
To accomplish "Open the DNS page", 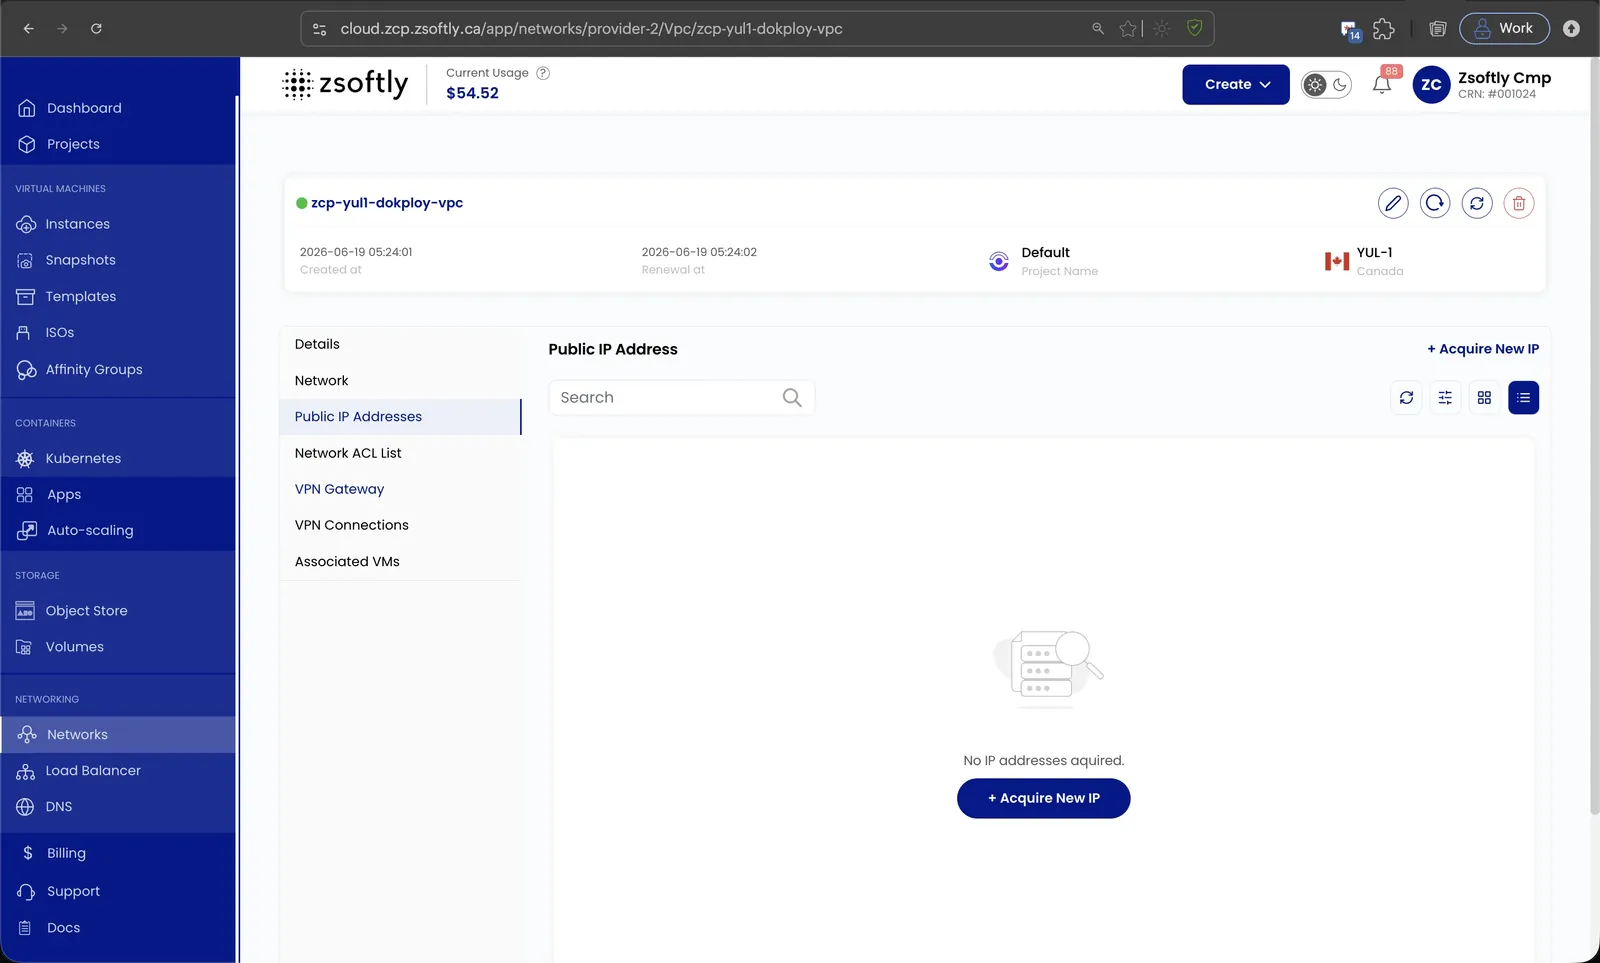I will click(x=59, y=806).
